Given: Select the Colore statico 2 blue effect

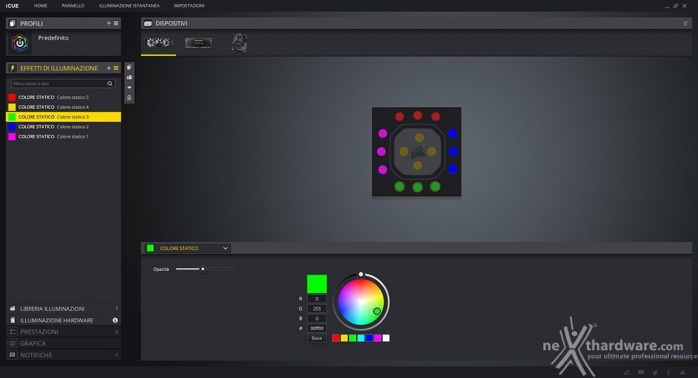Looking at the screenshot, I should point(63,127).
